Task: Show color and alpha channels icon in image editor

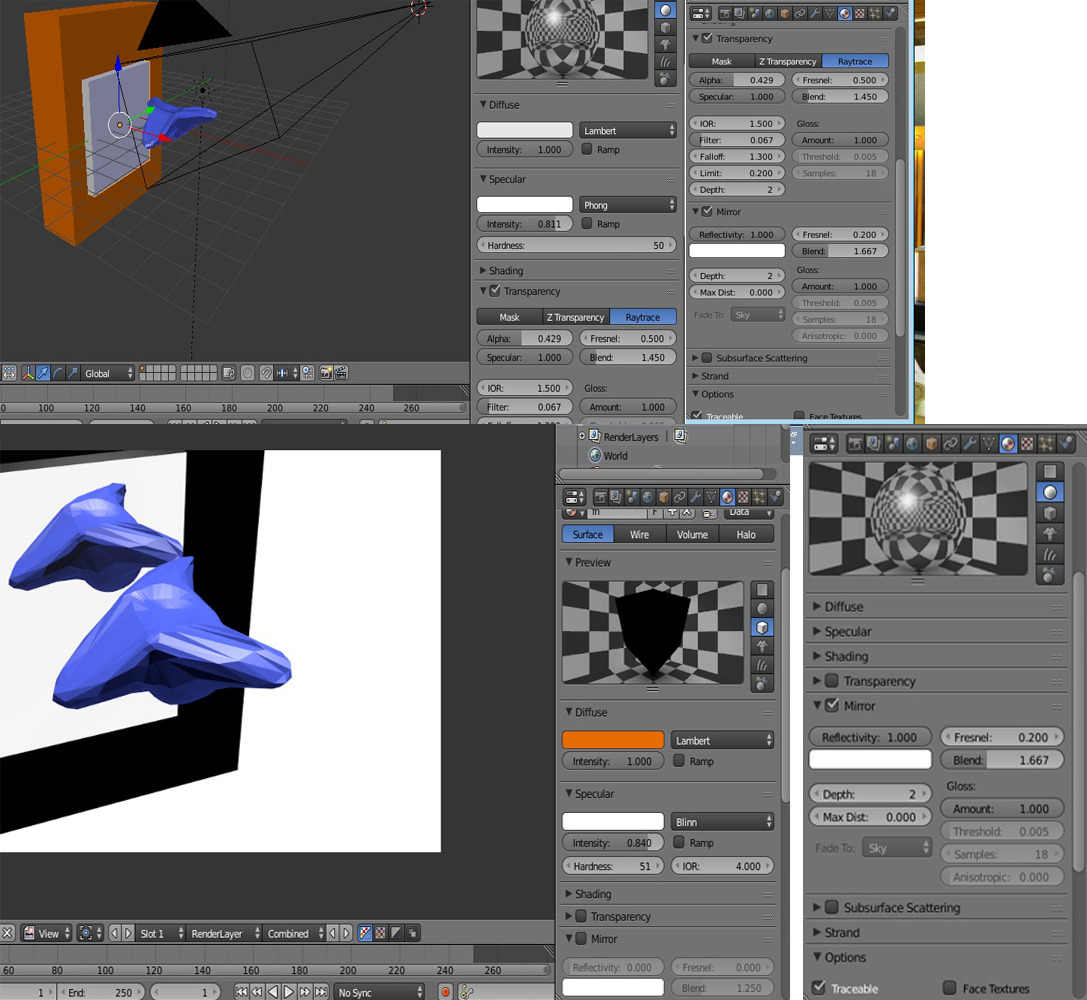Action: 365,933
